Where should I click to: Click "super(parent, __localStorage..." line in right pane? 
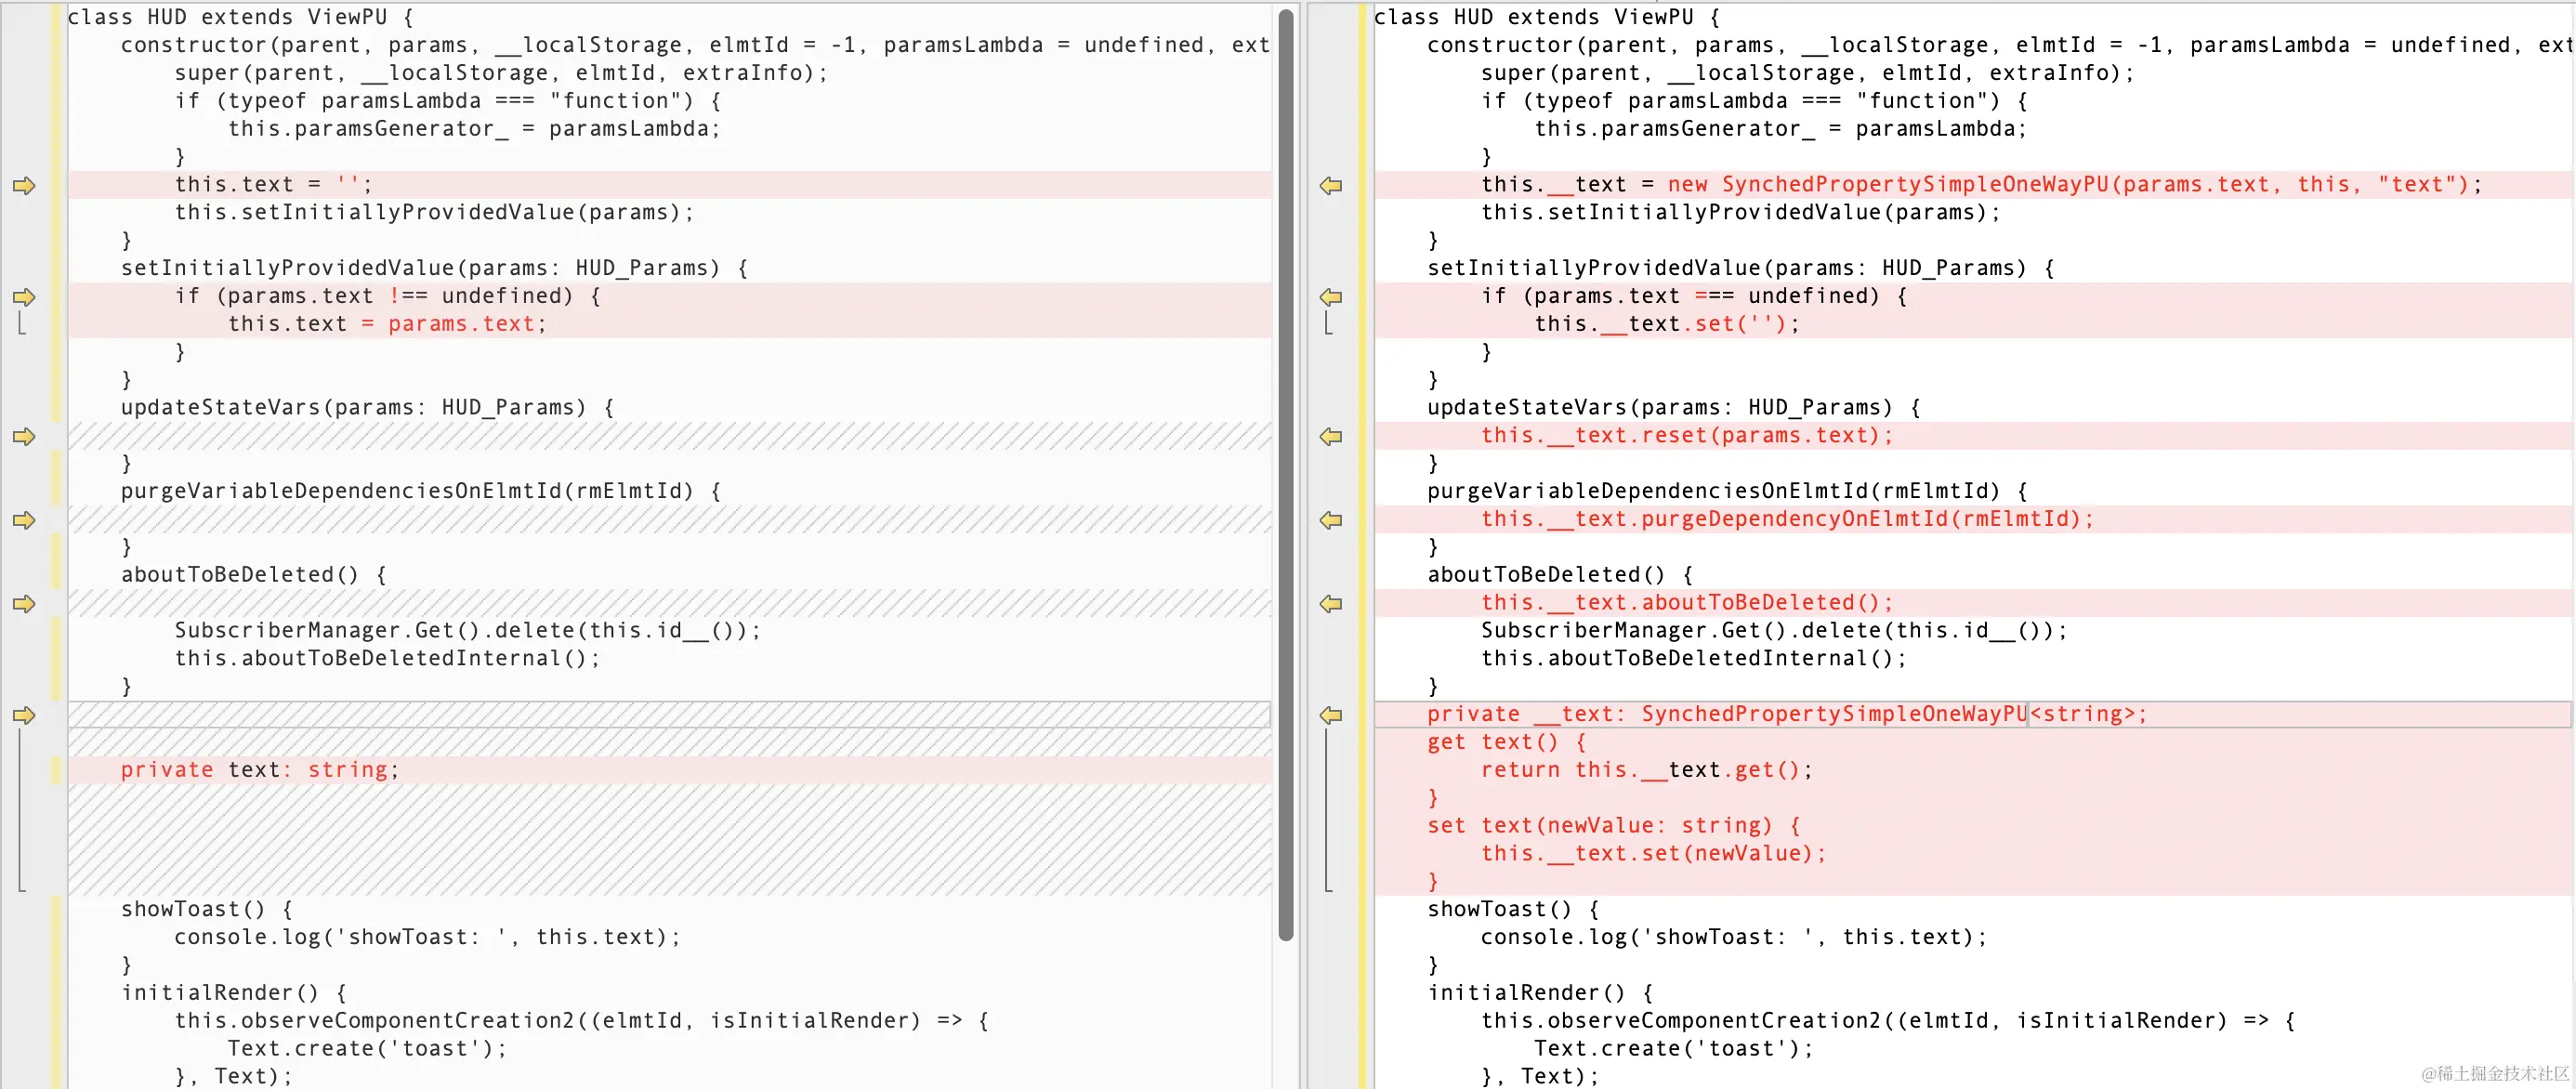(1808, 73)
